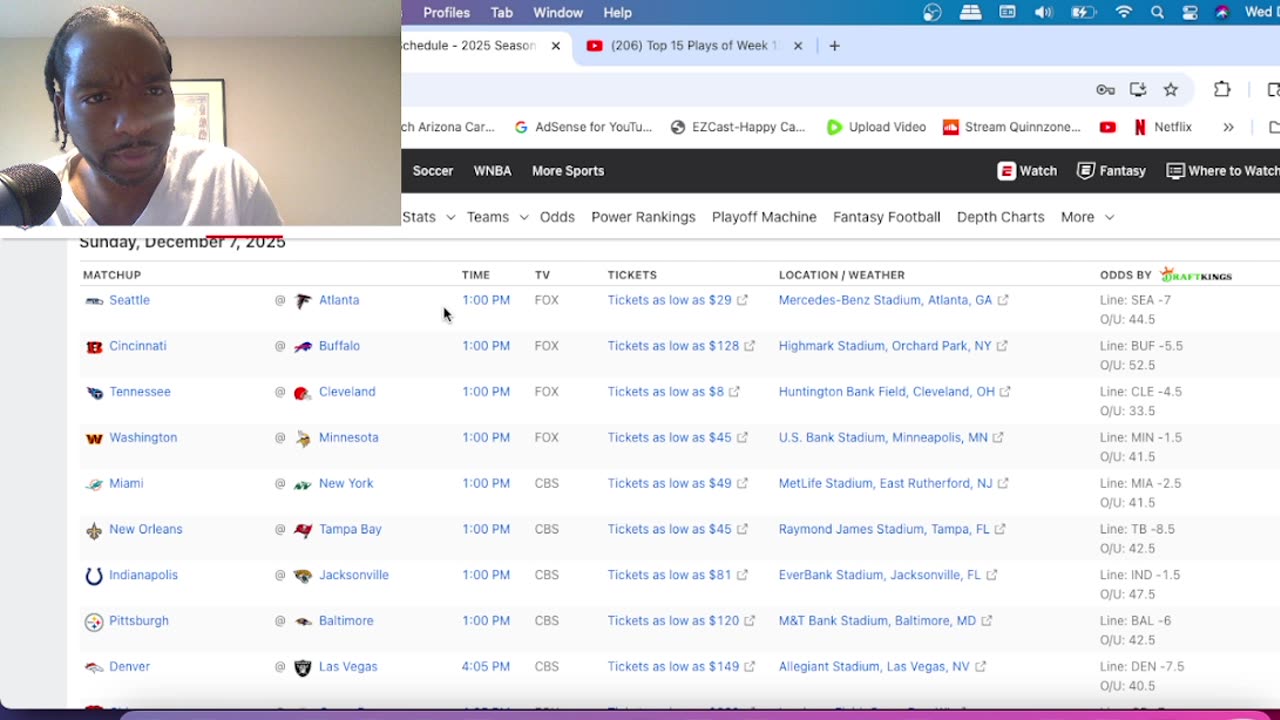Click the Cleveland Browns logo

click(x=303, y=393)
